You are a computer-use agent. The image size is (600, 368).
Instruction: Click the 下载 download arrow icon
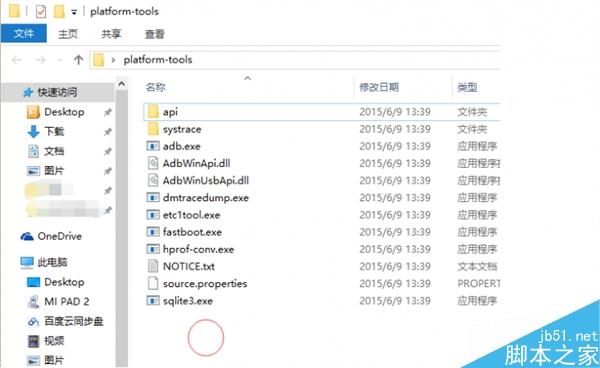(x=33, y=131)
